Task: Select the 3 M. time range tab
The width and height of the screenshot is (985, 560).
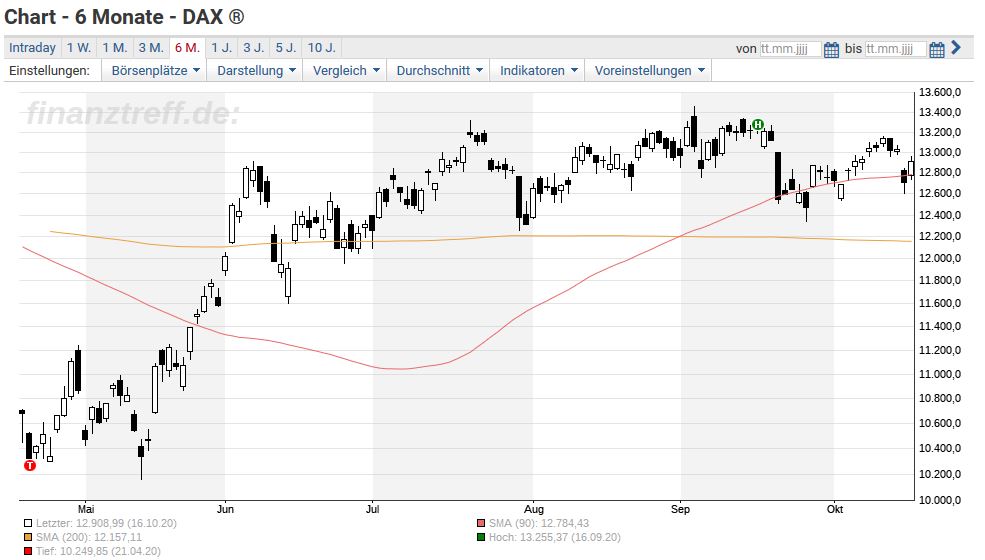Action: tap(151, 48)
